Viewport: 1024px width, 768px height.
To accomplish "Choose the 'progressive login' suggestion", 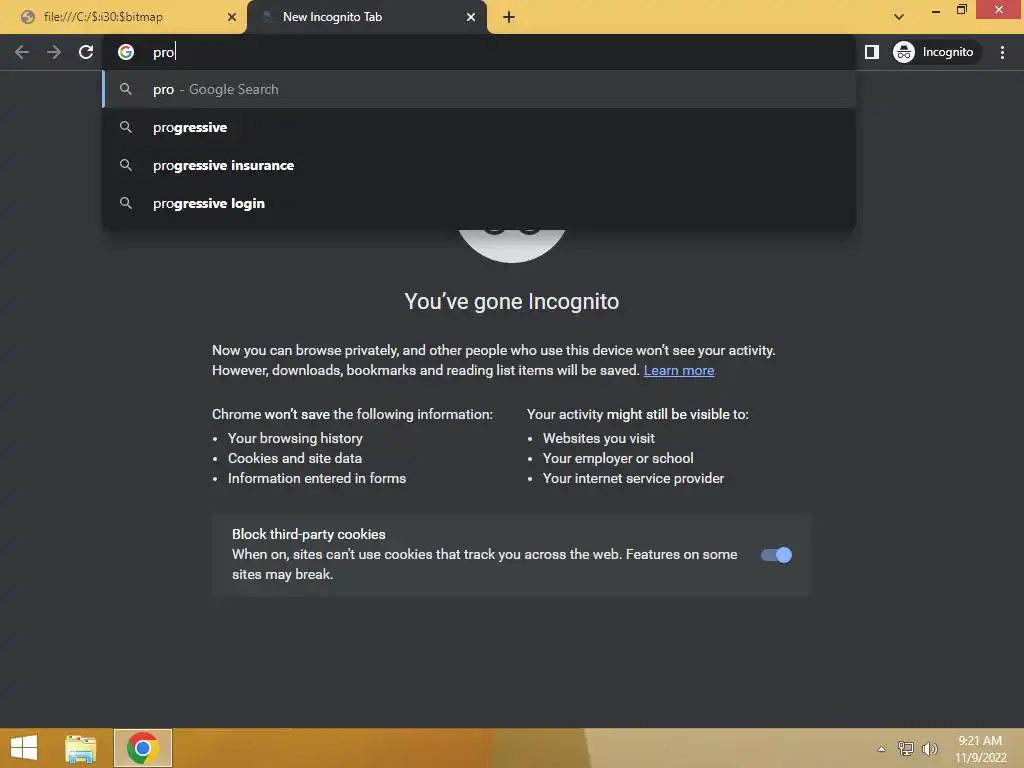I will click(479, 203).
